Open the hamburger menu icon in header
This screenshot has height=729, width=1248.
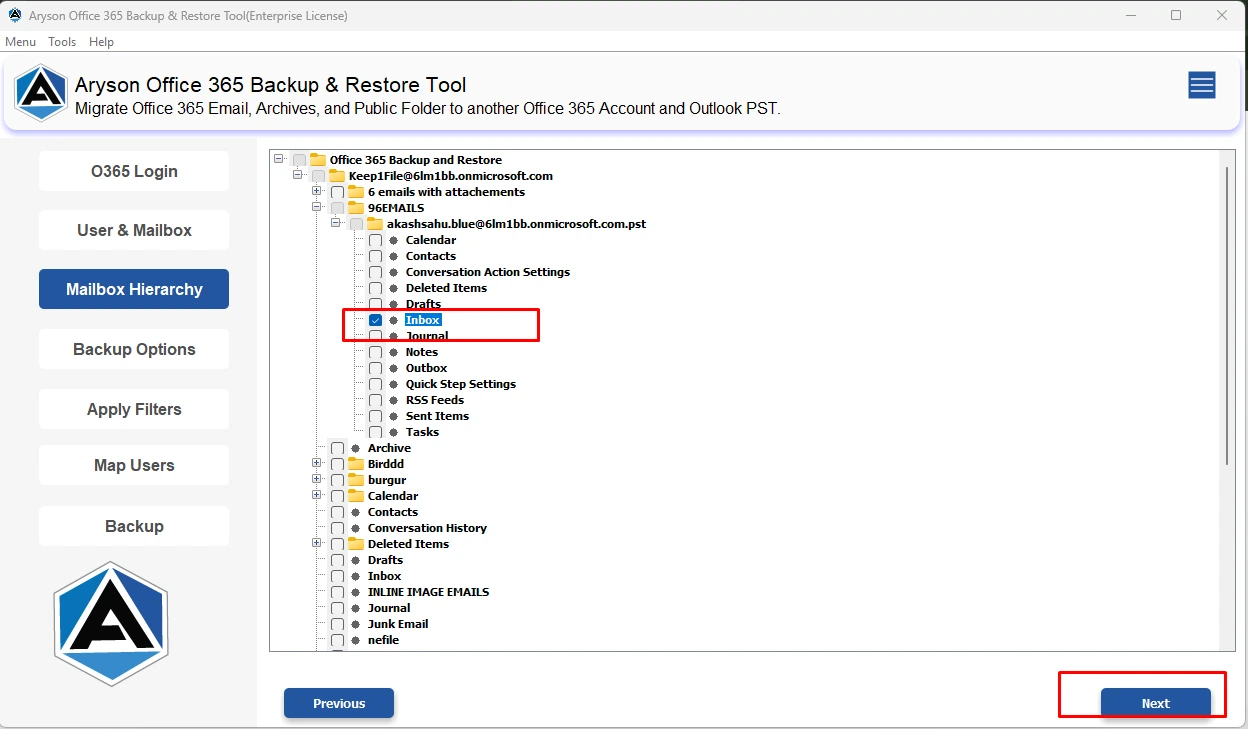tap(1201, 86)
